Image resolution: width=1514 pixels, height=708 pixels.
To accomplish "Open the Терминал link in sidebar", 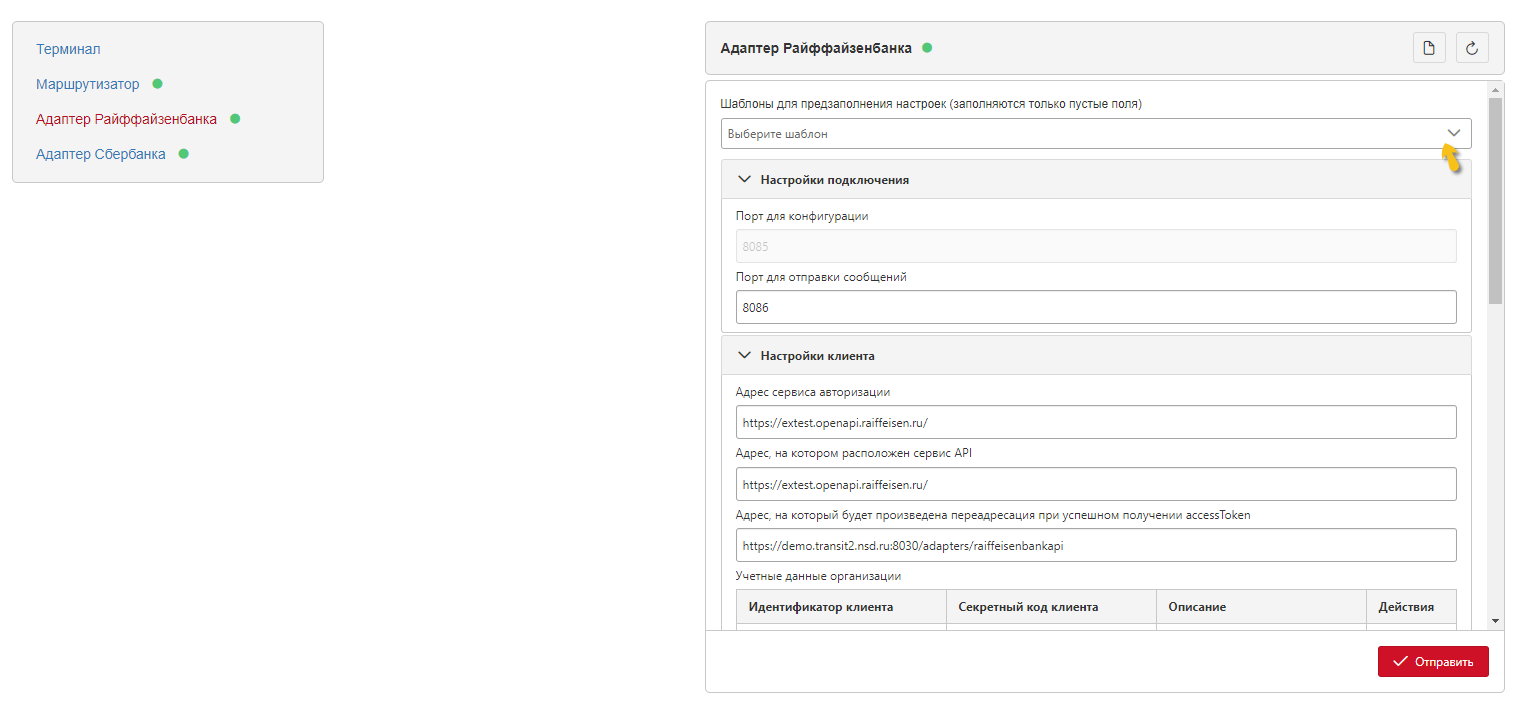I will coord(68,49).
